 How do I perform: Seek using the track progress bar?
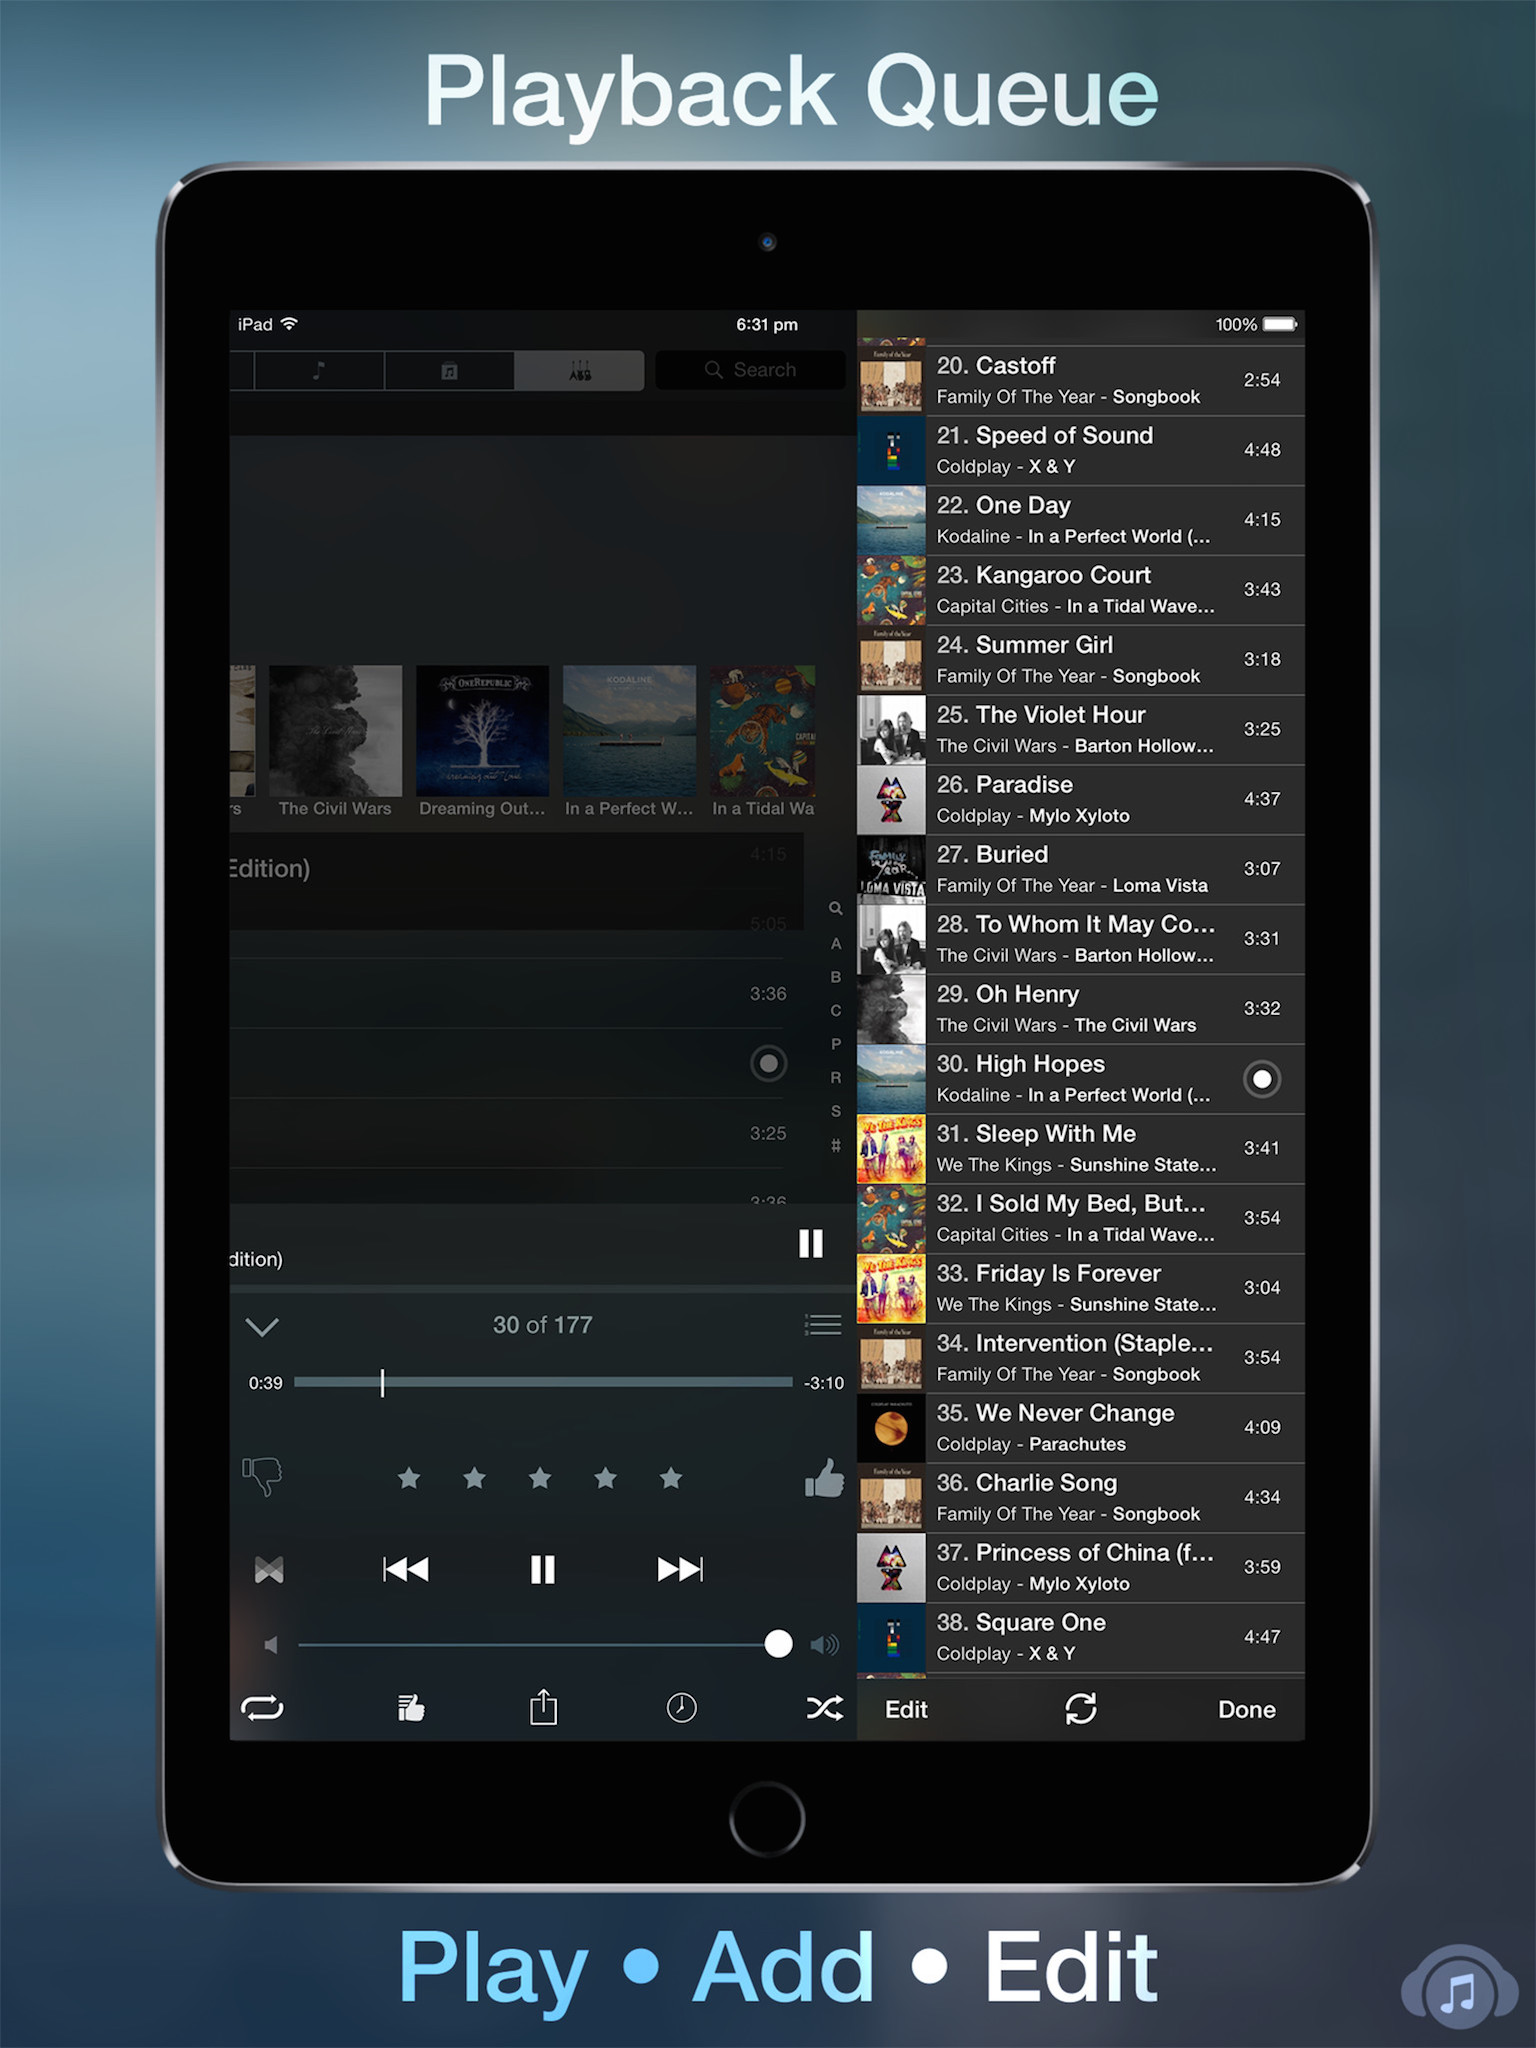pos(543,1382)
